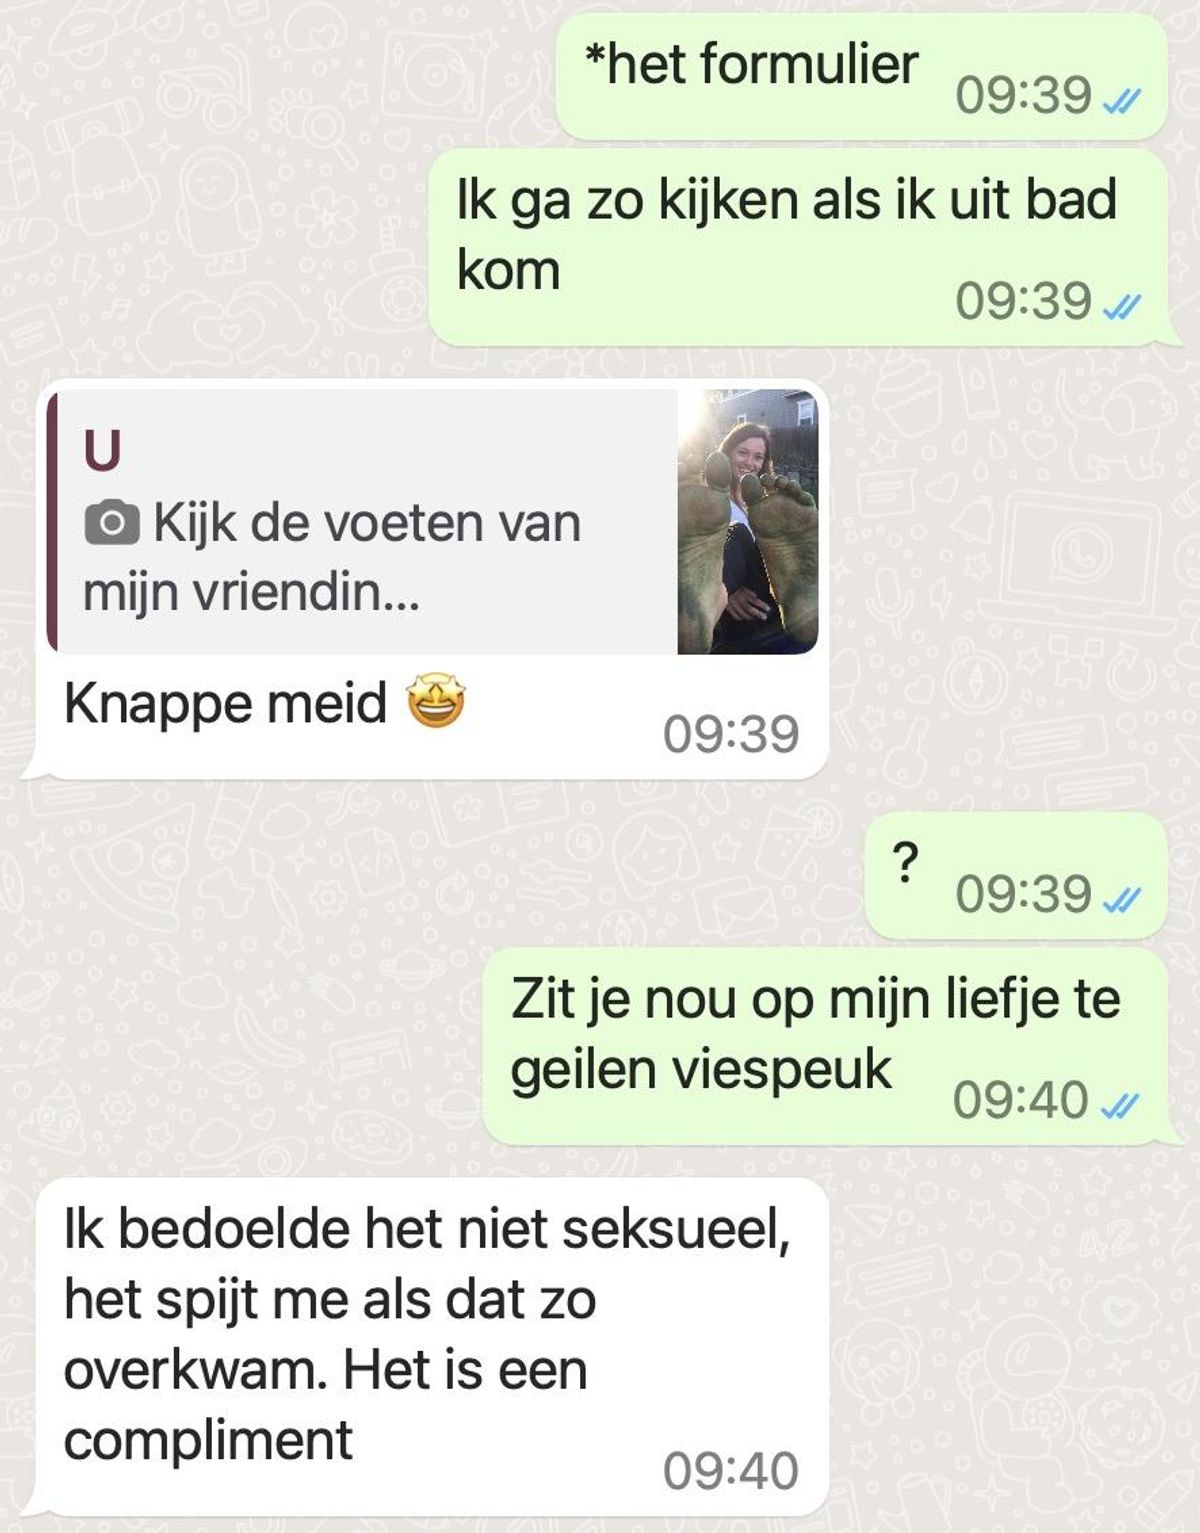Click the sender initial 'U' in quote

[102, 451]
